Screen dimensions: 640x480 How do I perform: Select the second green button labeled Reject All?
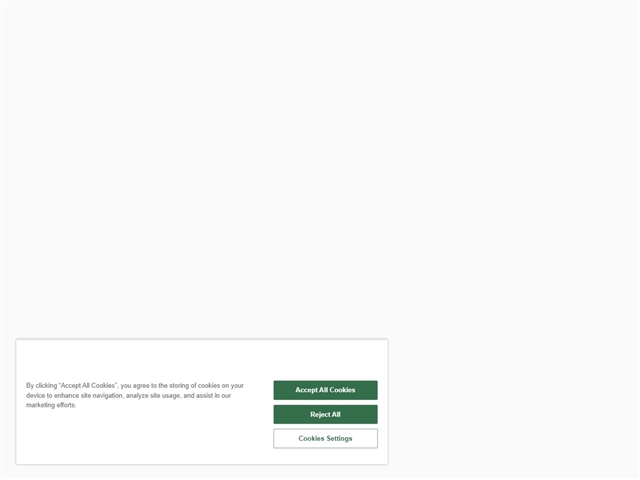(x=325, y=414)
